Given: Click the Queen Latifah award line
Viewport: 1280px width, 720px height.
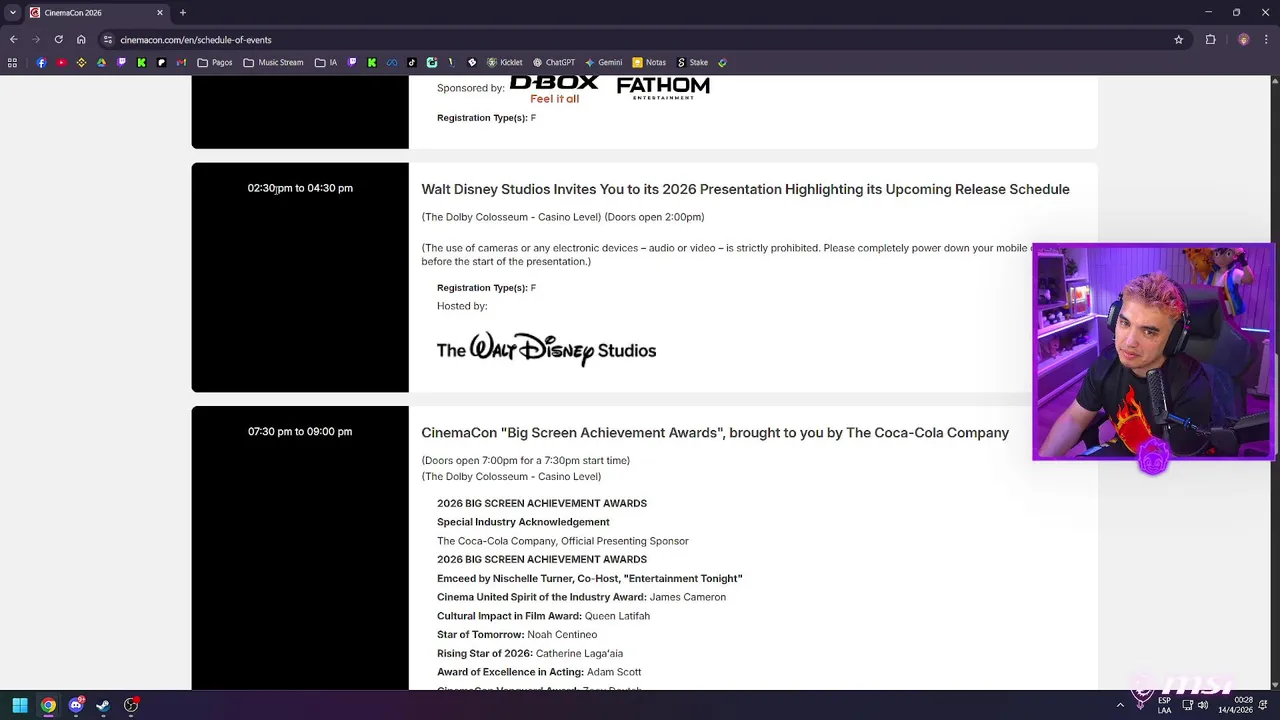Looking at the screenshot, I should pos(543,616).
